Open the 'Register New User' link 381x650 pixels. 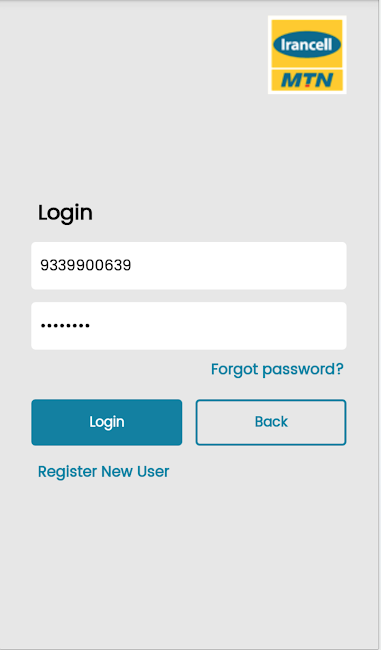coord(104,472)
